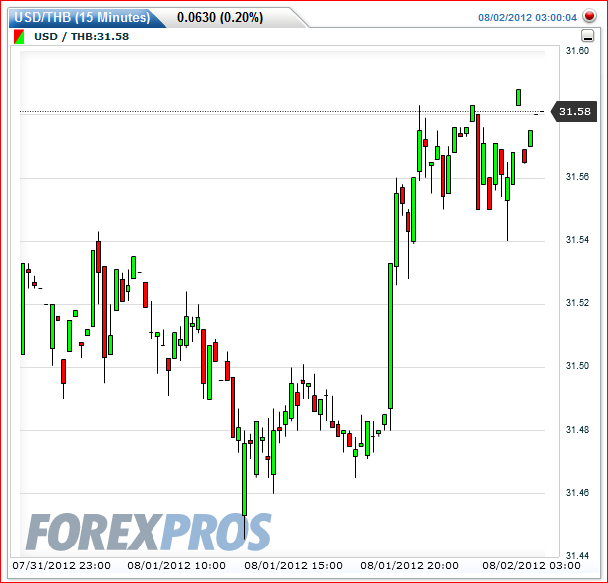
Task: Click the timestamp 08/02/2012 03:00:04
Action: click(527, 17)
